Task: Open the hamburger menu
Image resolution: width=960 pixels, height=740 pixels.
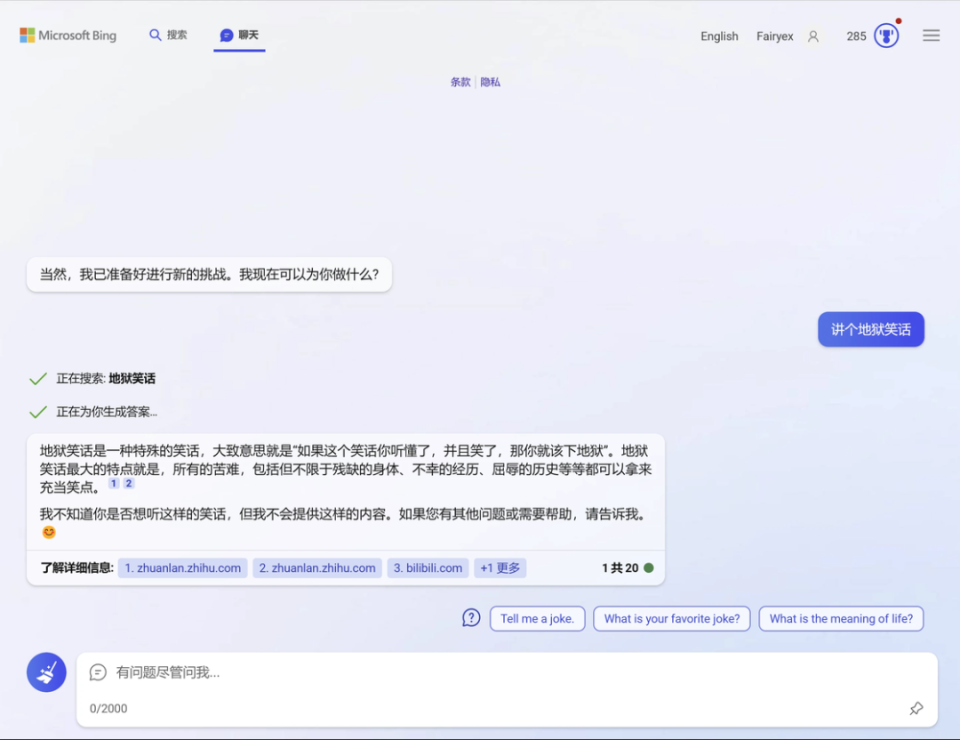Action: (x=931, y=35)
